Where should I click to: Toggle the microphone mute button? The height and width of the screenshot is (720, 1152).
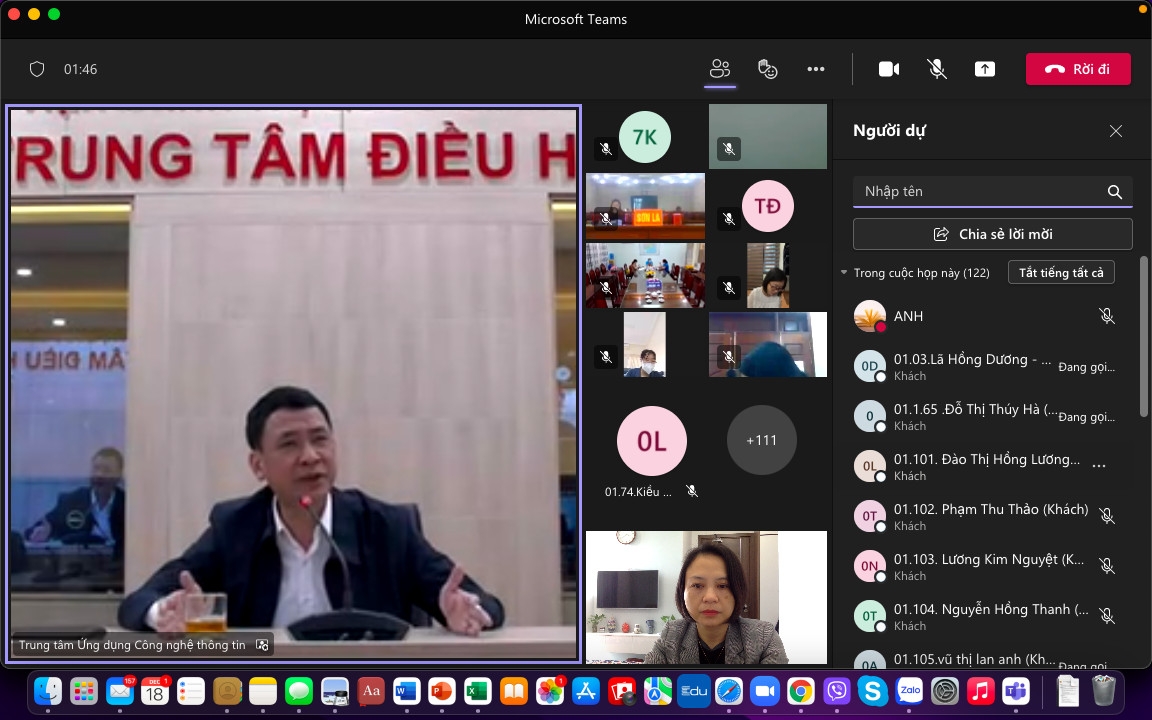coord(937,69)
